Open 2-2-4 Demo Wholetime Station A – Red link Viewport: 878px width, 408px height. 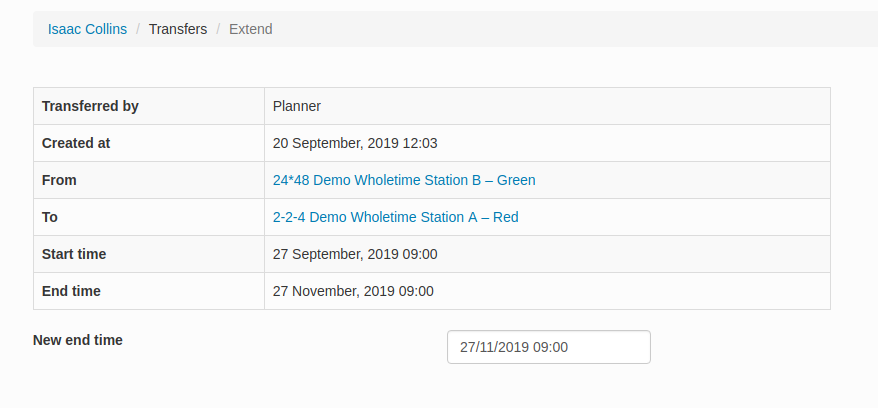(395, 217)
